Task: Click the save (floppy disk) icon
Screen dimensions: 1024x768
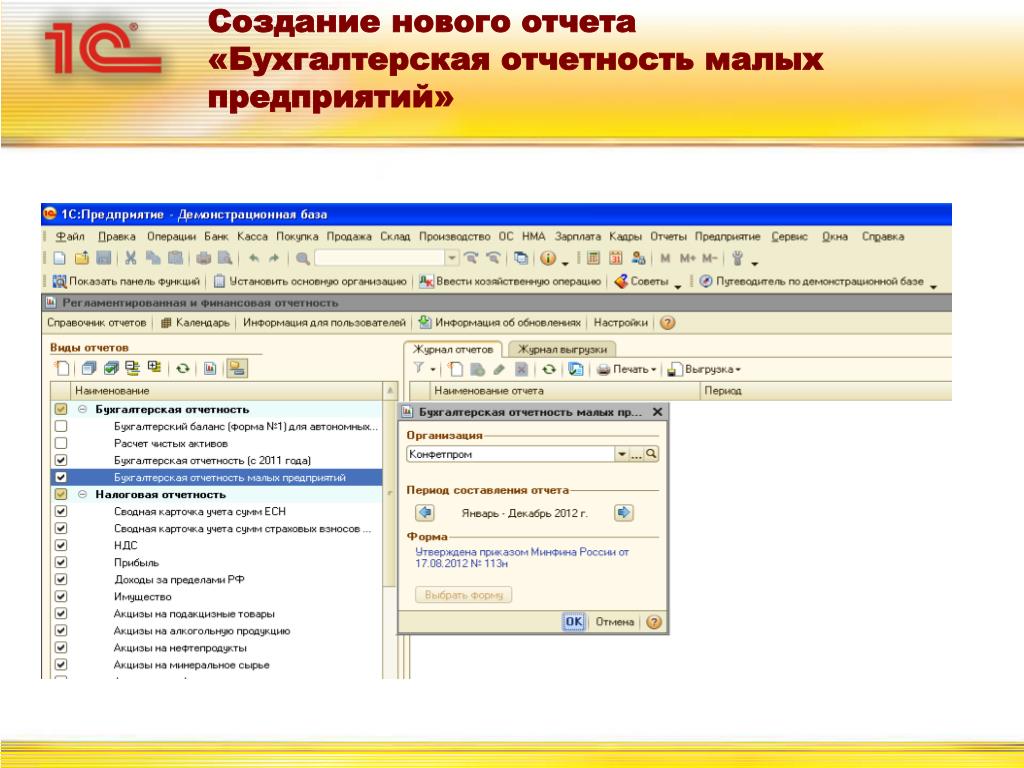Action: coord(103,258)
